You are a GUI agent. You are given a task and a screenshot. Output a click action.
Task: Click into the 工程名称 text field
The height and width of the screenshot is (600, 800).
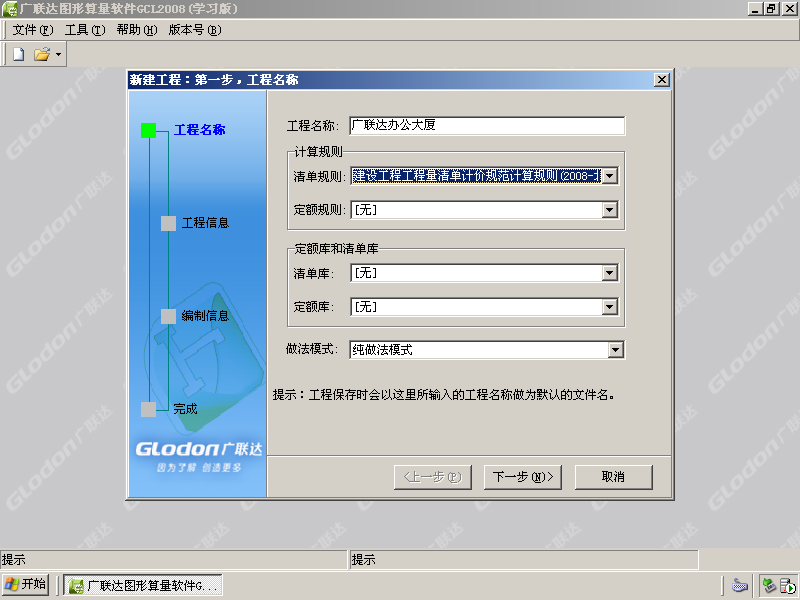point(487,126)
